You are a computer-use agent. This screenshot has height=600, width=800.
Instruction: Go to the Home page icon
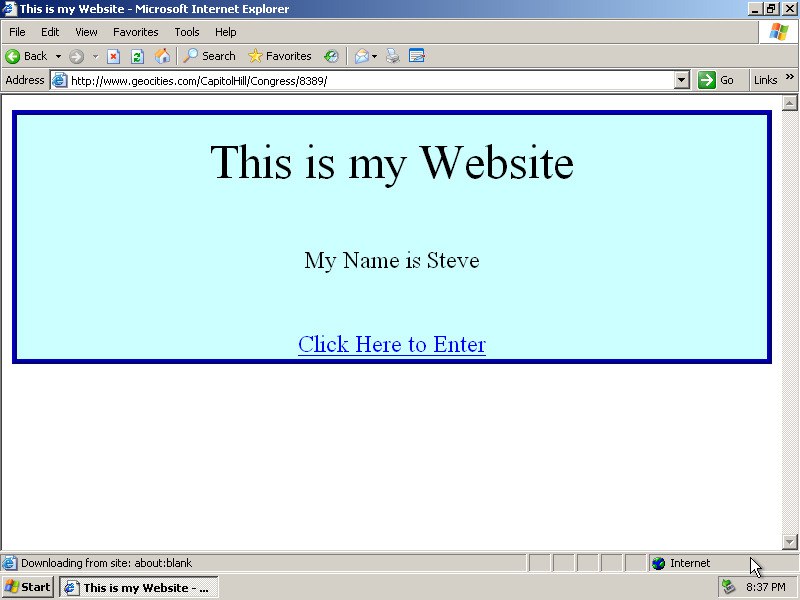coord(162,56)
